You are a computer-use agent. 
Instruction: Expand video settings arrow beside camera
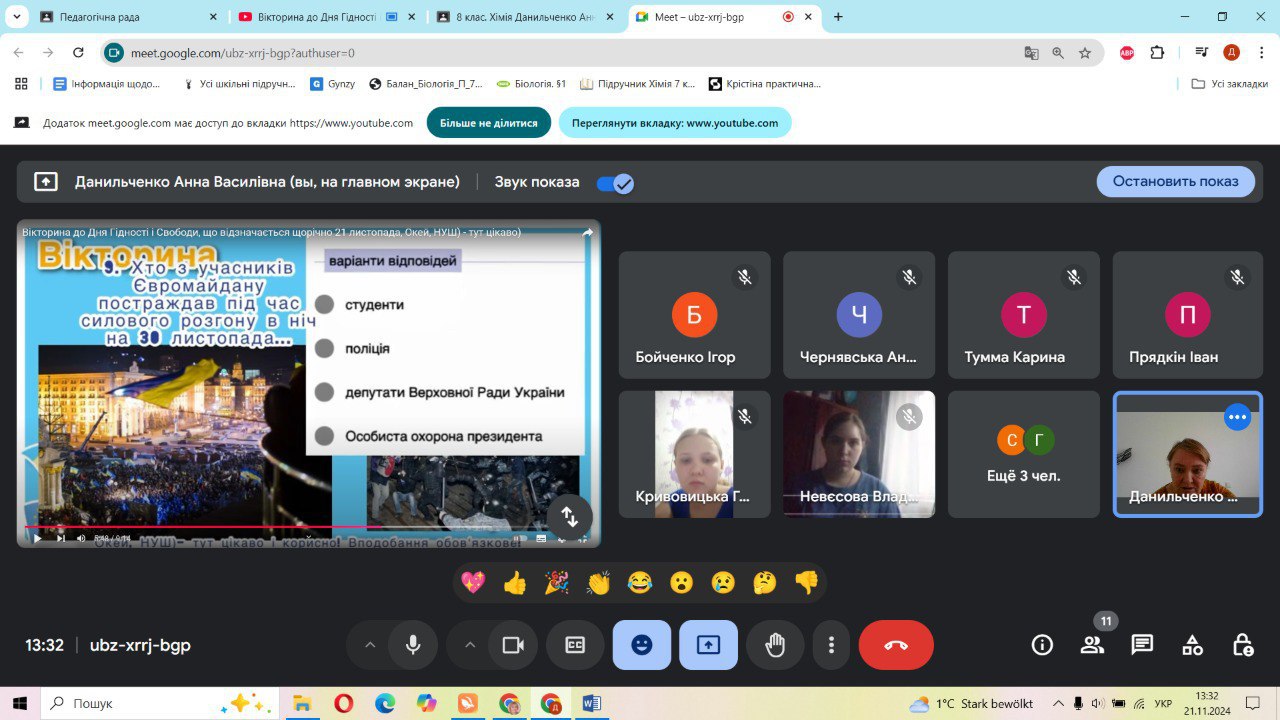tap(470, 645)
